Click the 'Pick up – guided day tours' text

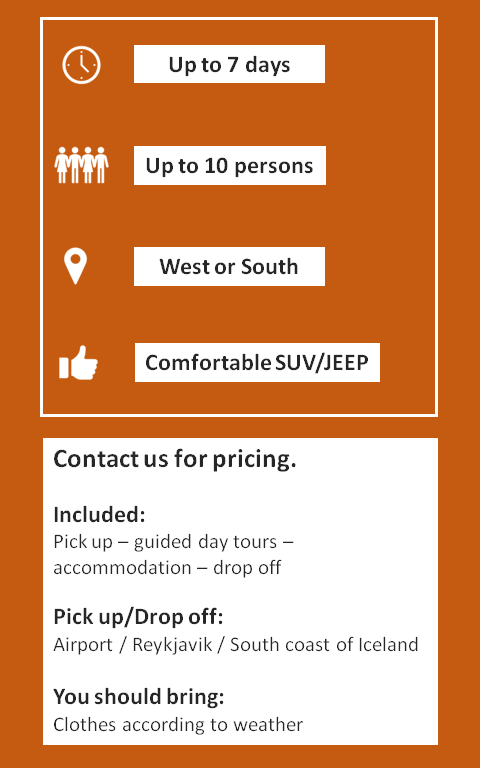click(165, 542)
